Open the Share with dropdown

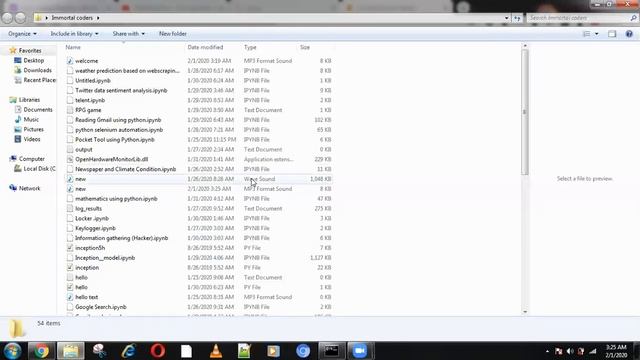(x=129, y=34)
